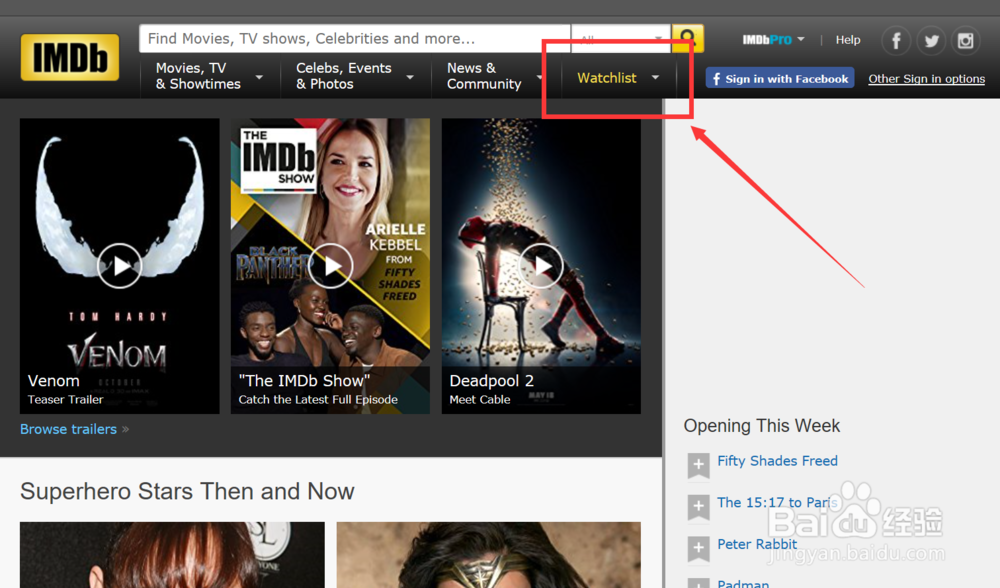Image resolution: width=1000 pixels, height=588 pixels.
Task: Open Other Sign in options
Action: 926,78
